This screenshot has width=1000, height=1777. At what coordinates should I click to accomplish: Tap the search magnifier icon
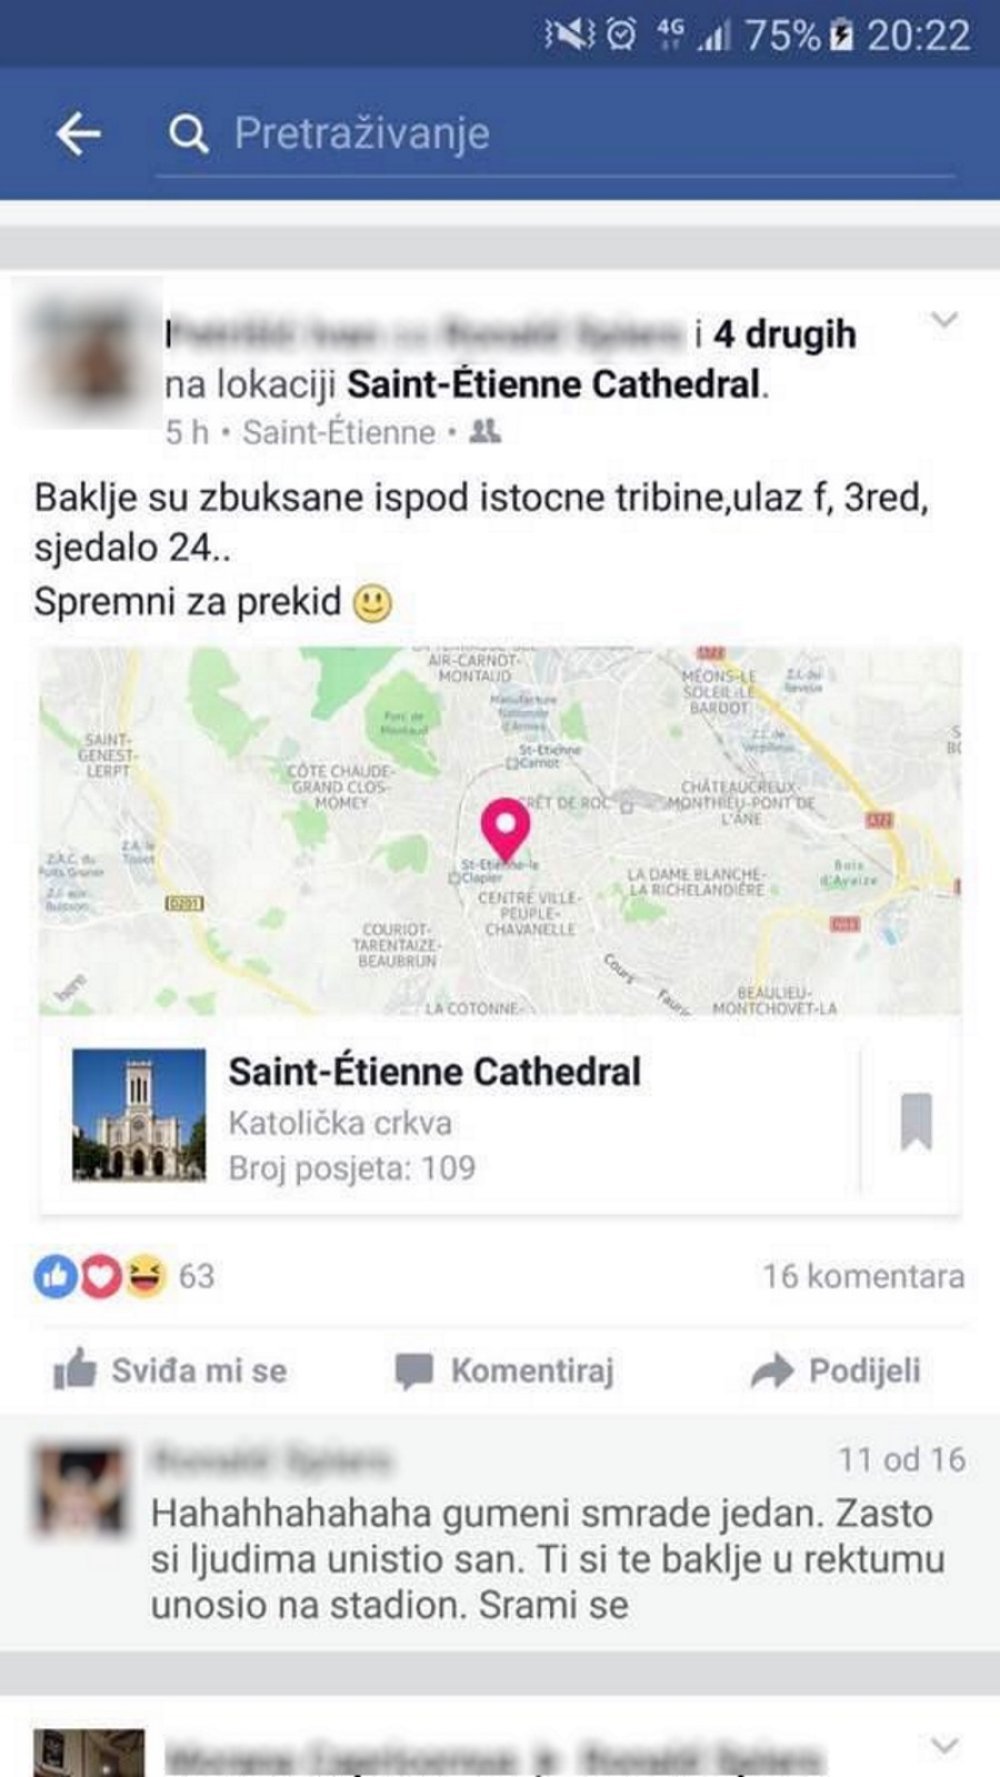[x=188, y=133]
